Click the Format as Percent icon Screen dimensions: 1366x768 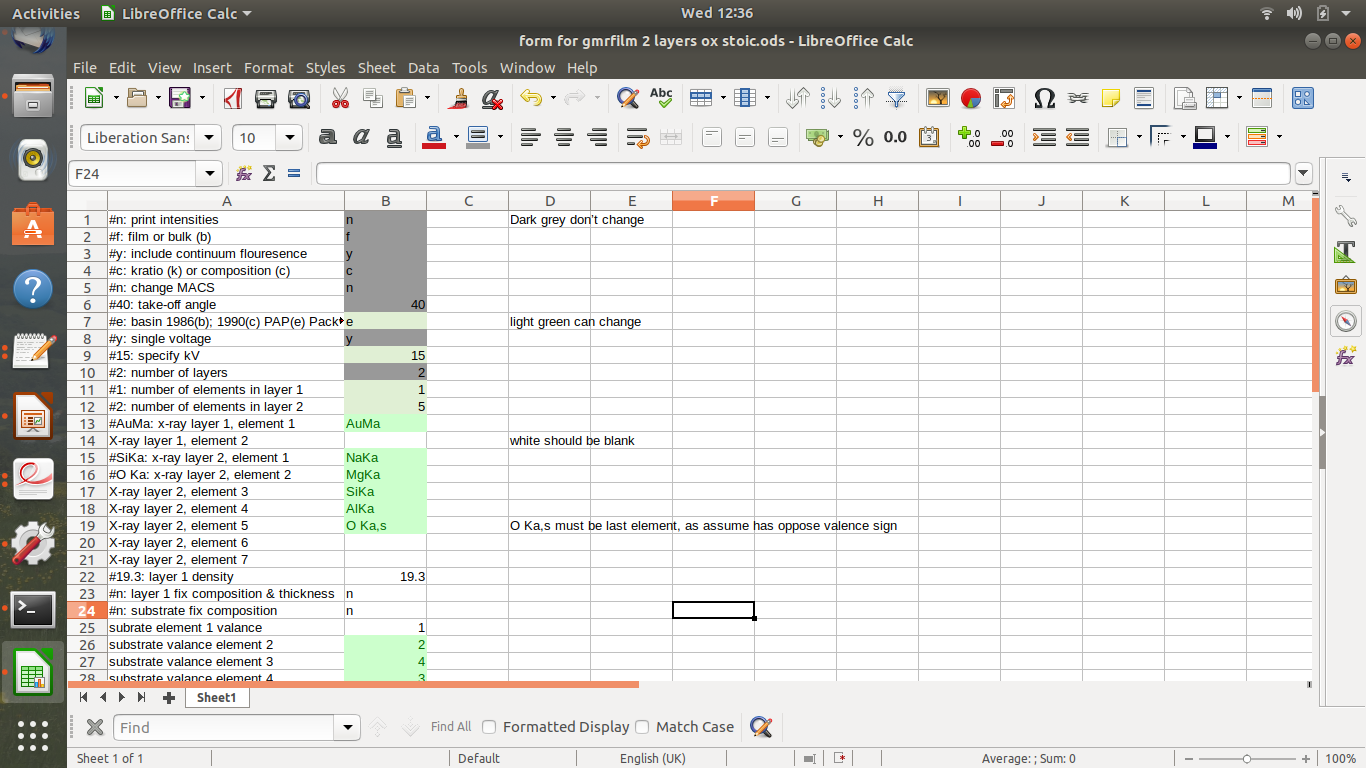coord(863,138)
